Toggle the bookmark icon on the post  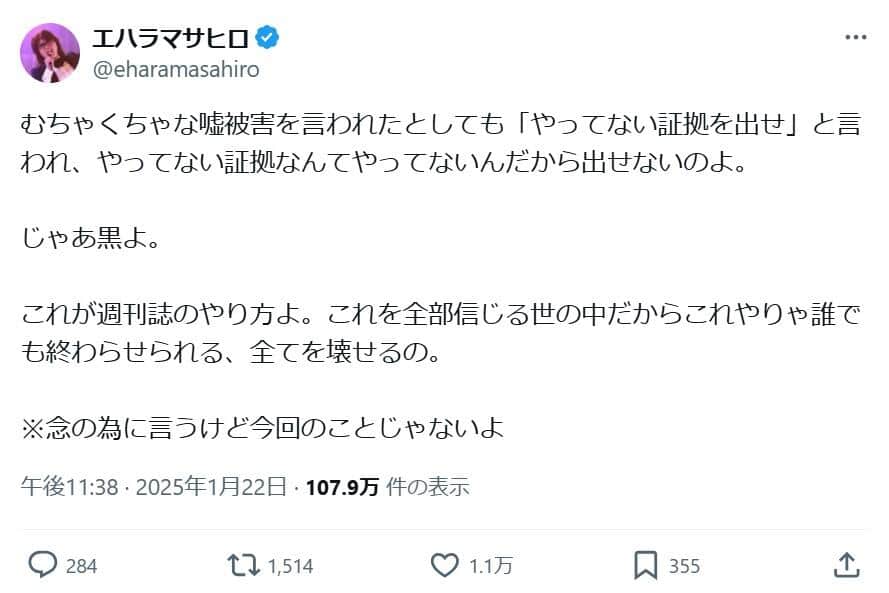tap(646, 565)
